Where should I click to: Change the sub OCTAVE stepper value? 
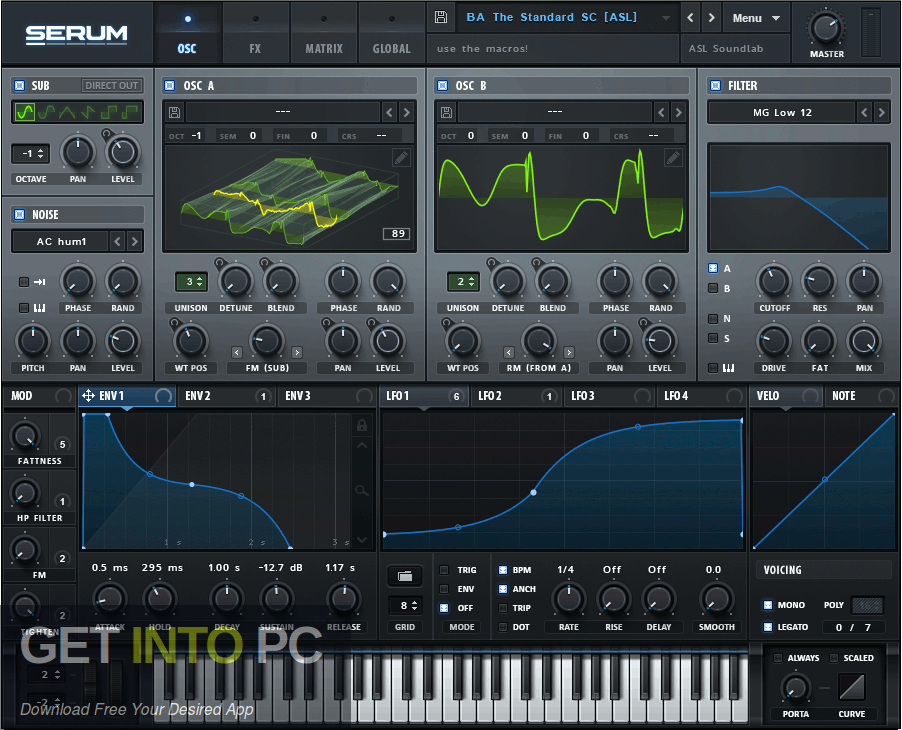[x=30, y=154]
